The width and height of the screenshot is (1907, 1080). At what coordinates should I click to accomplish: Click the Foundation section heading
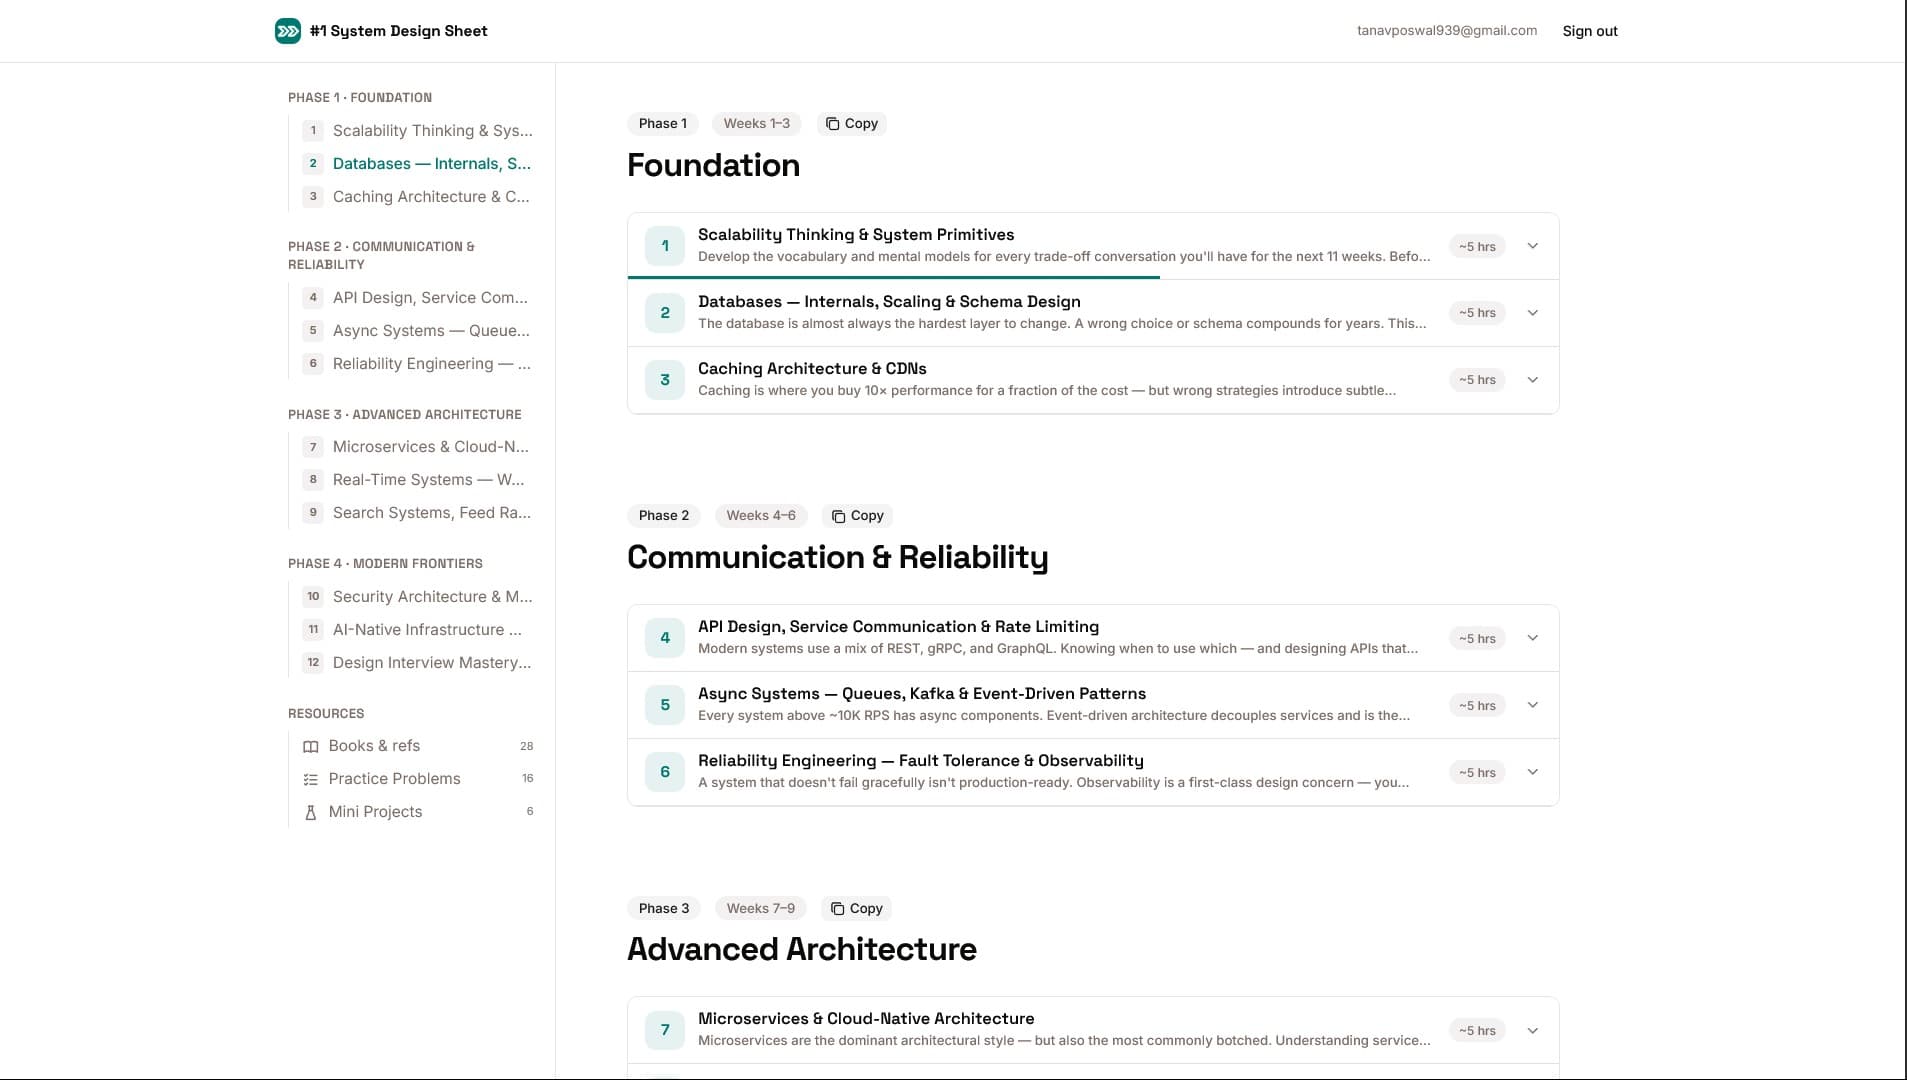click(713, 165)
